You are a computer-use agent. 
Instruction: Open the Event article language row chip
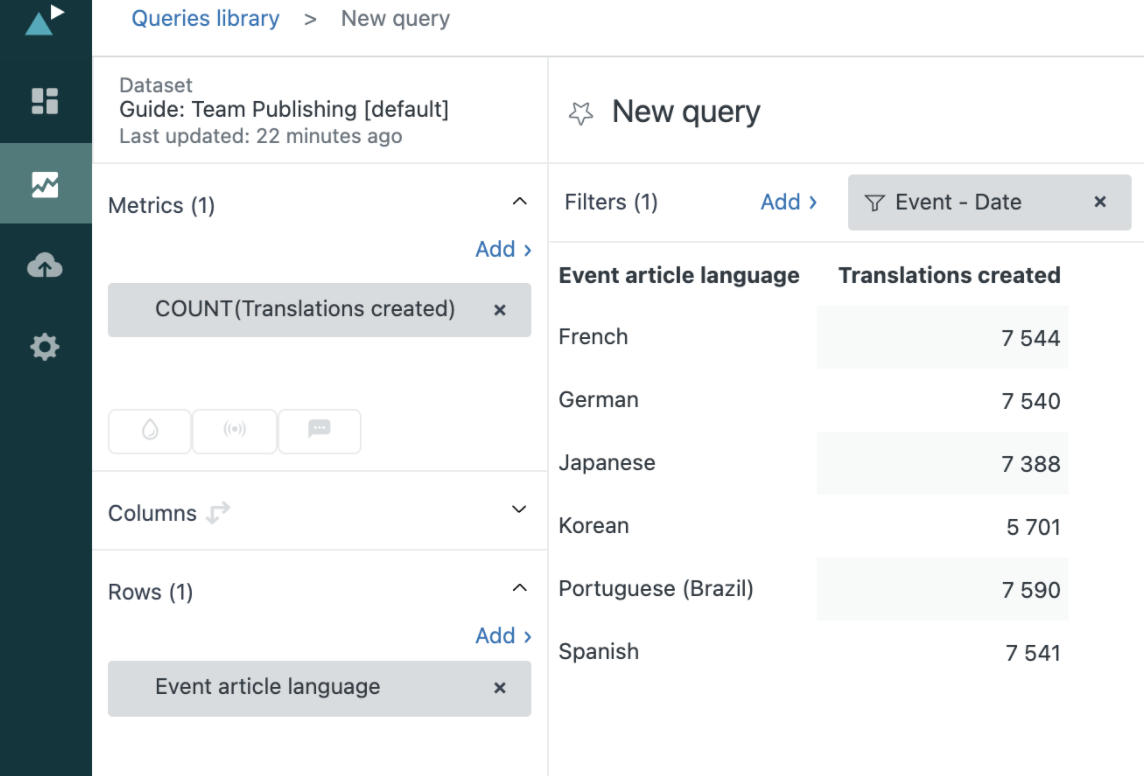click(x=320, y=688)
